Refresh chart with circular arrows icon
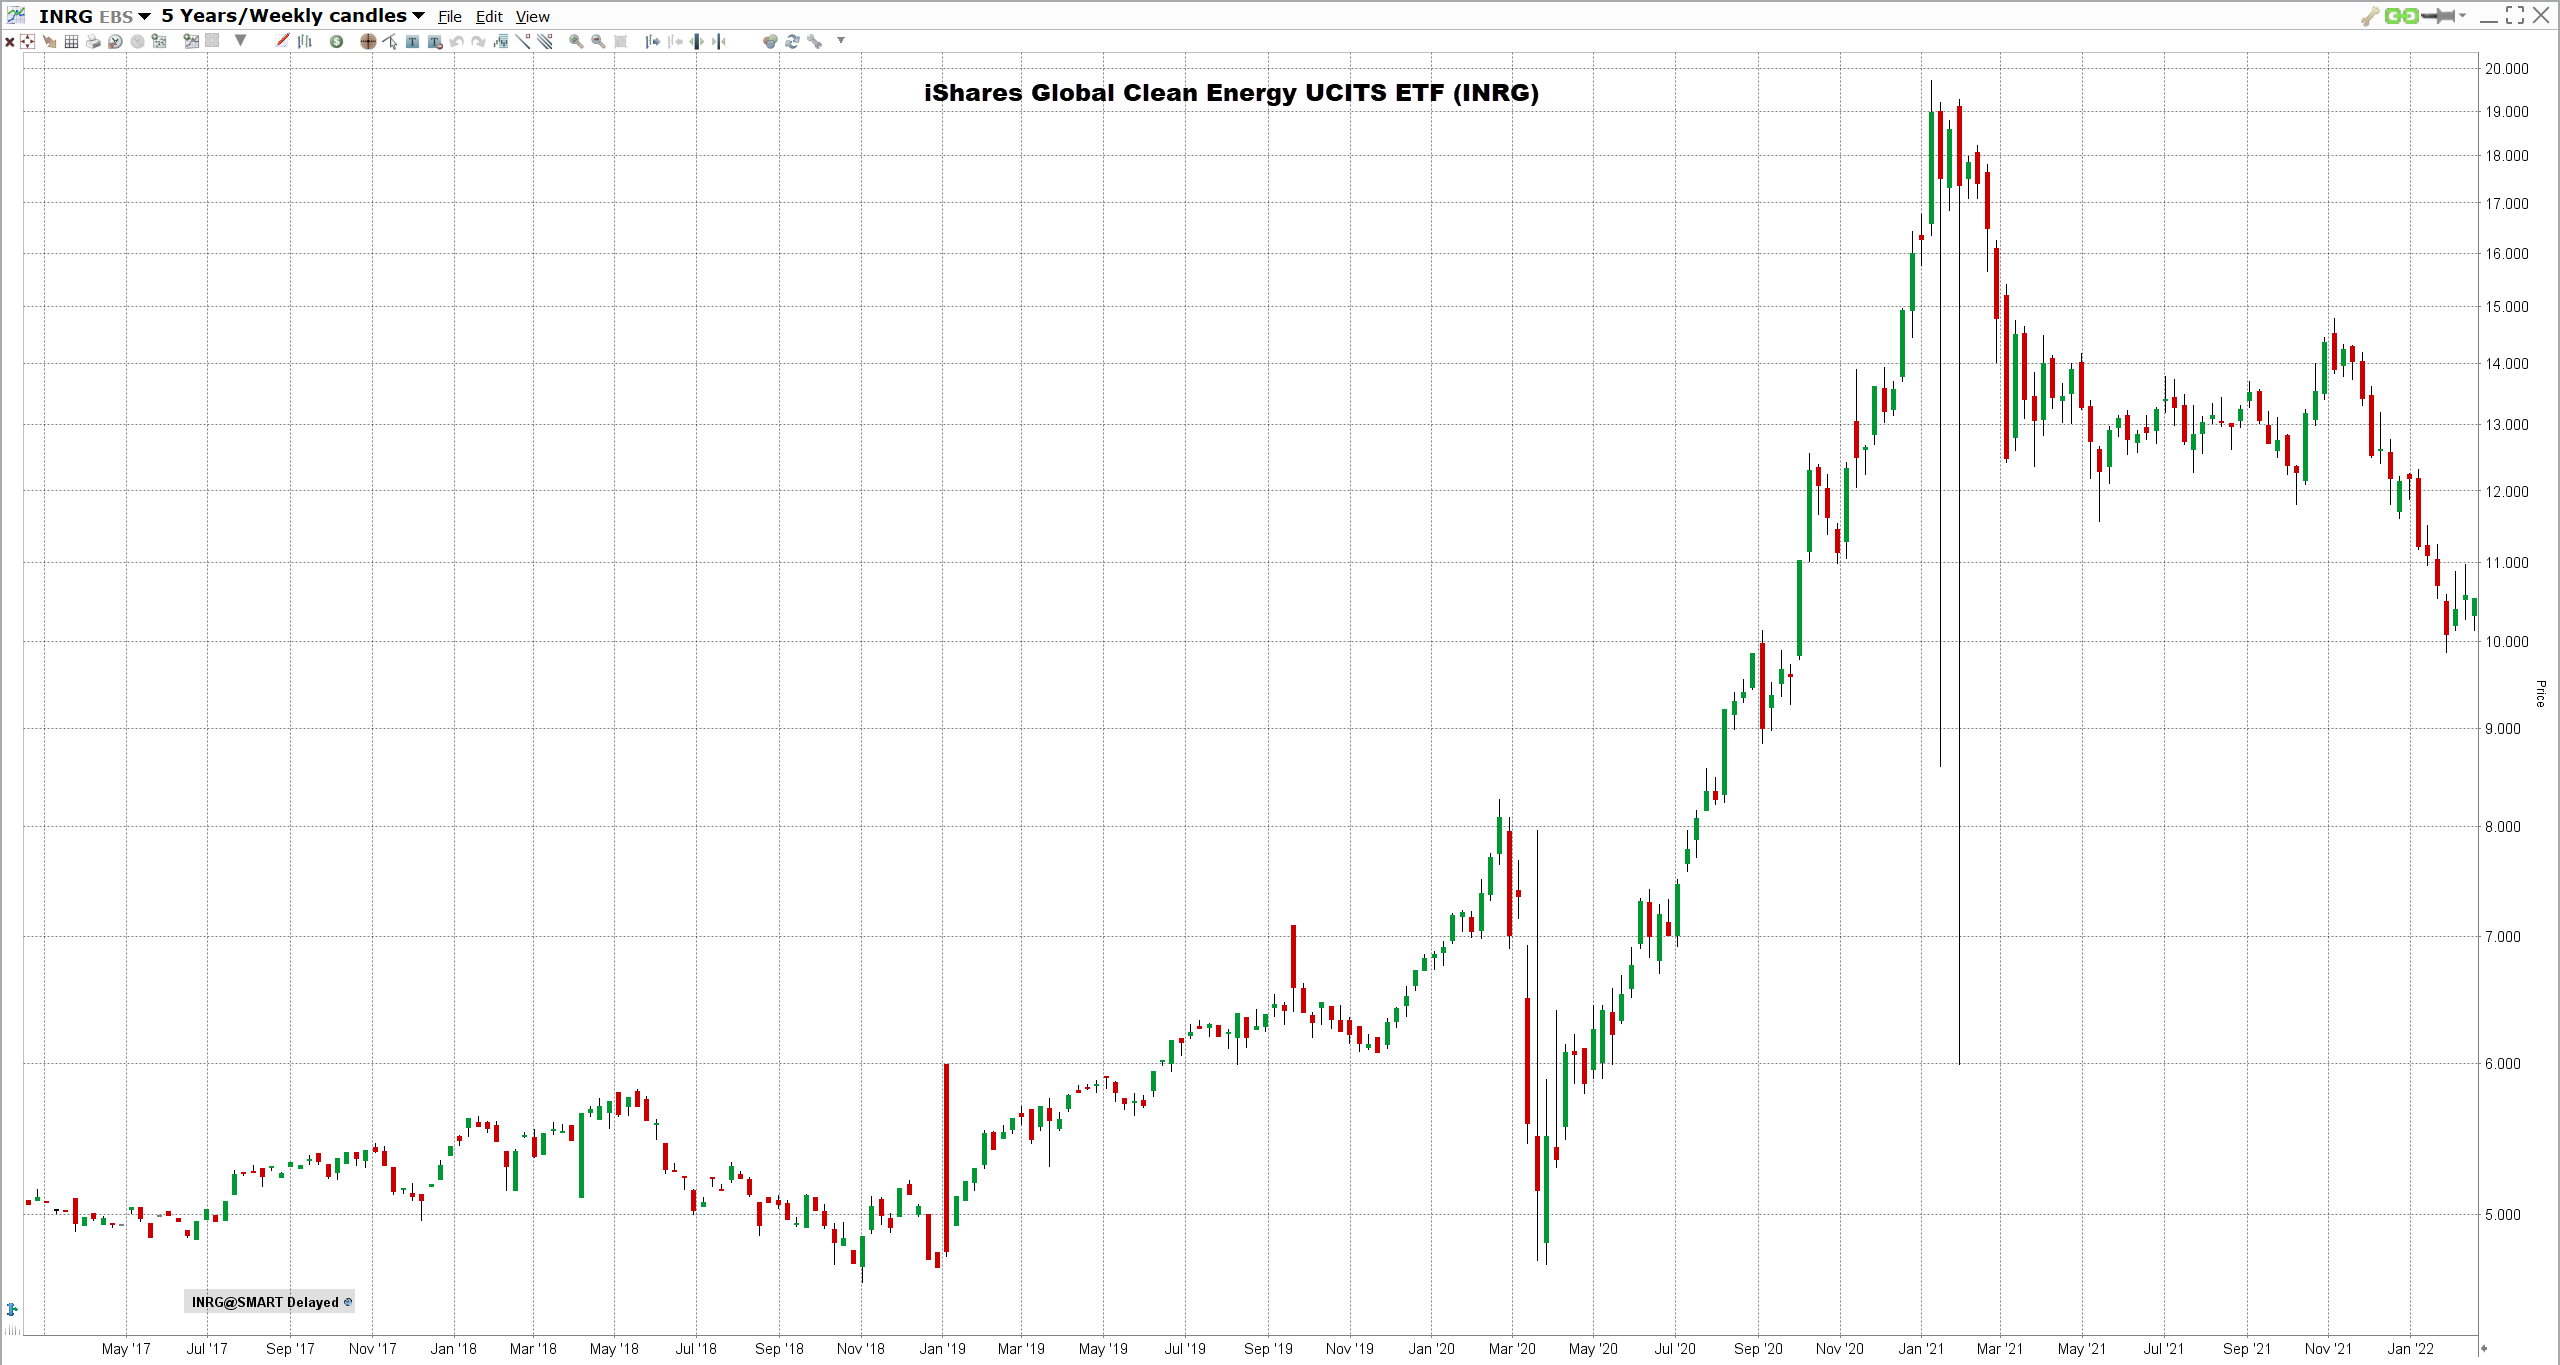The width and height of the screenshot is (2560, 1365). pos(792,42)
